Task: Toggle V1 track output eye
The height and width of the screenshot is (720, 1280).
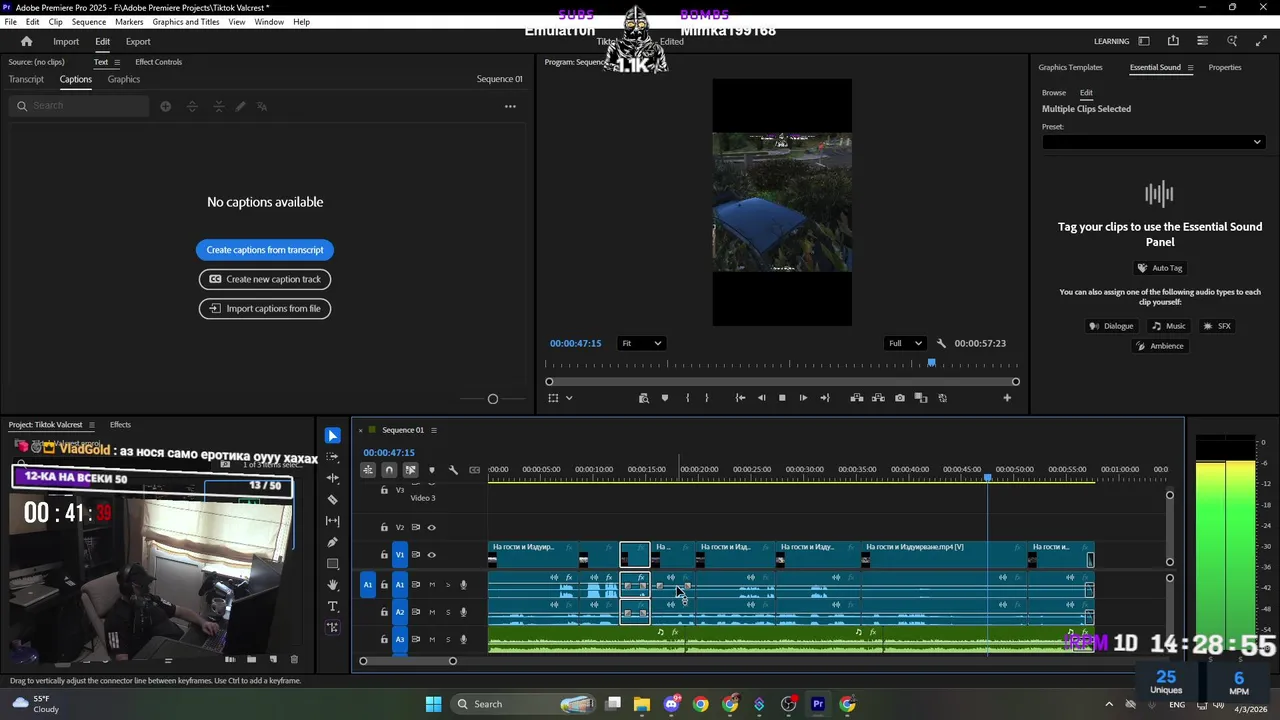Action: coord(432,555)
